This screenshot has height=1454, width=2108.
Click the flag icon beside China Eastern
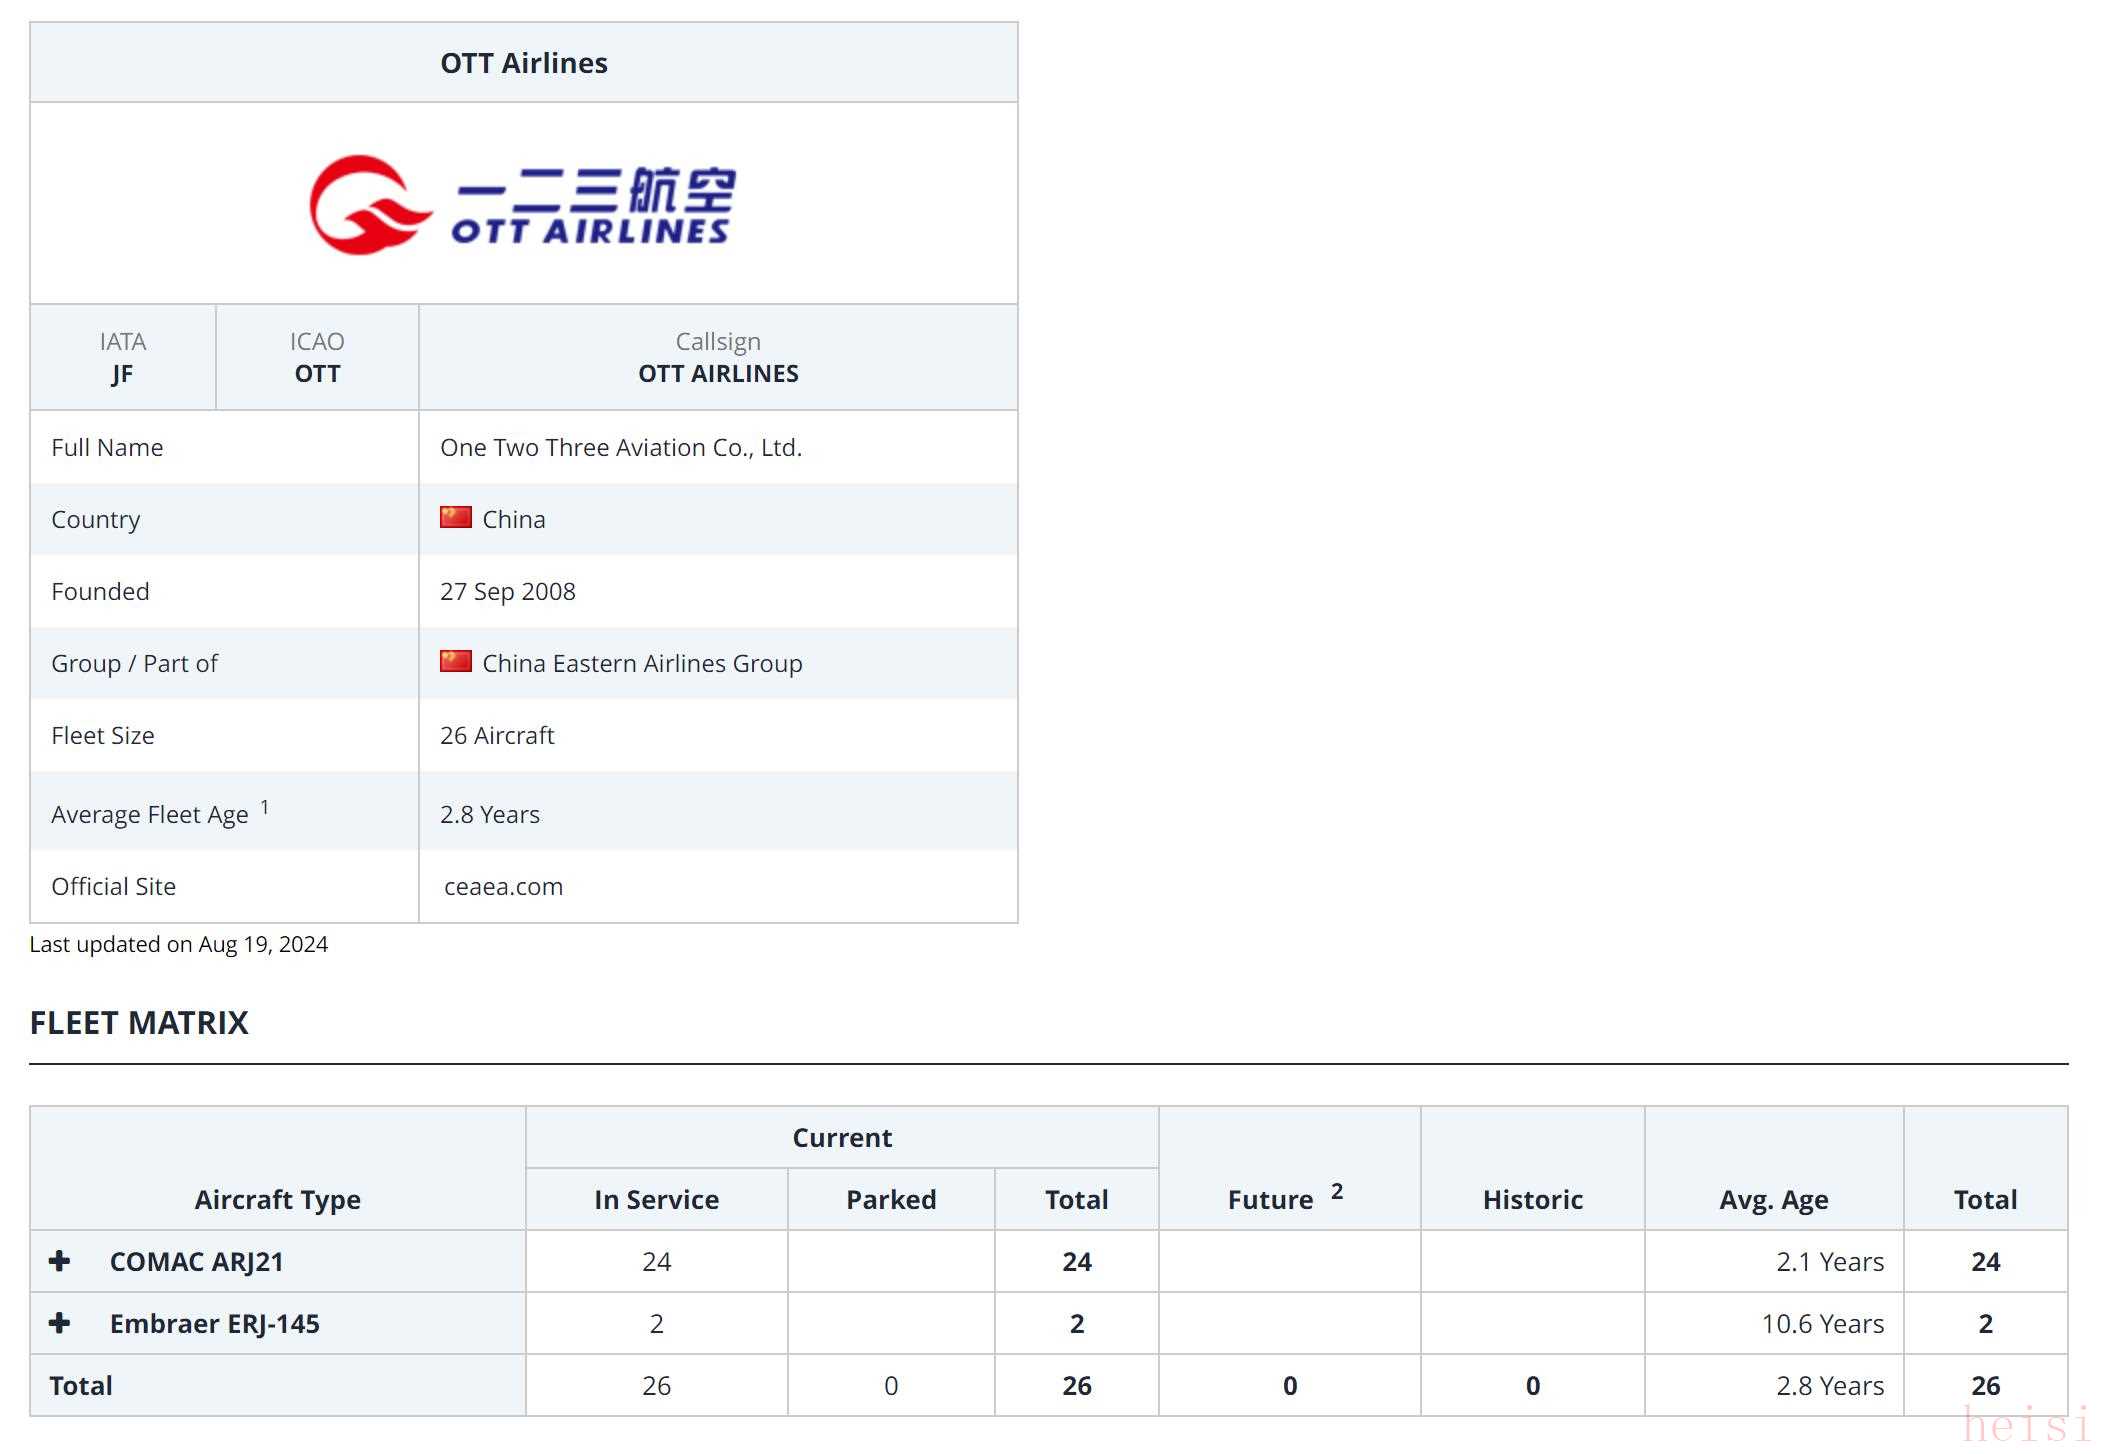pyautogui.click(x=456, y=662)
